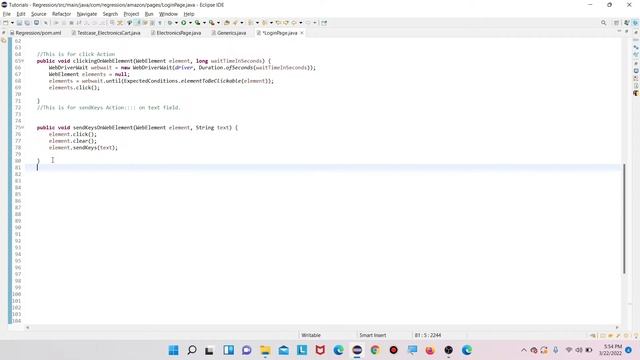Click the External Tools run icon
Screen dimensions: 640x360
[211, 23]
